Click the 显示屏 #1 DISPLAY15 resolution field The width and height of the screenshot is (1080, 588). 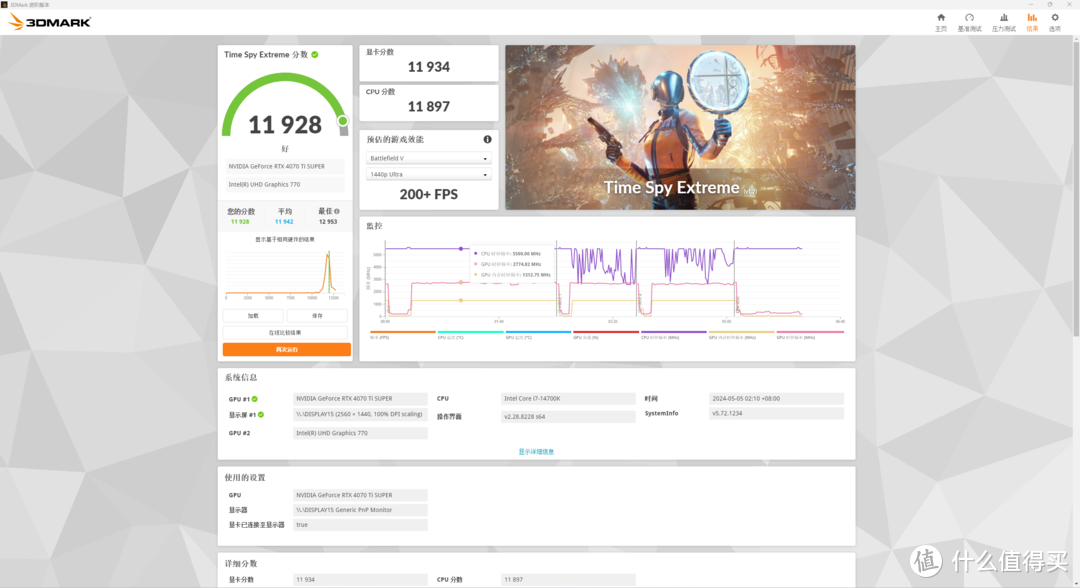click(x=360, y=414)
